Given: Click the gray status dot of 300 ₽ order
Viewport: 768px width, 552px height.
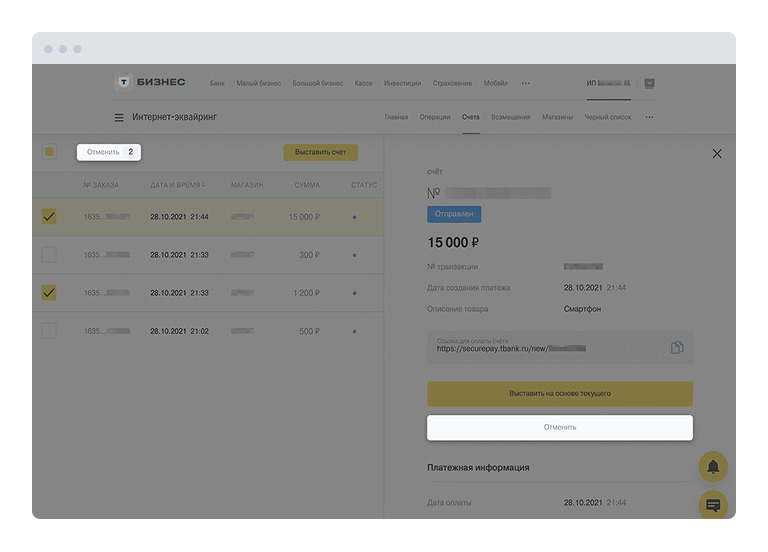Looking at the screenshot, I should (355, 255).
